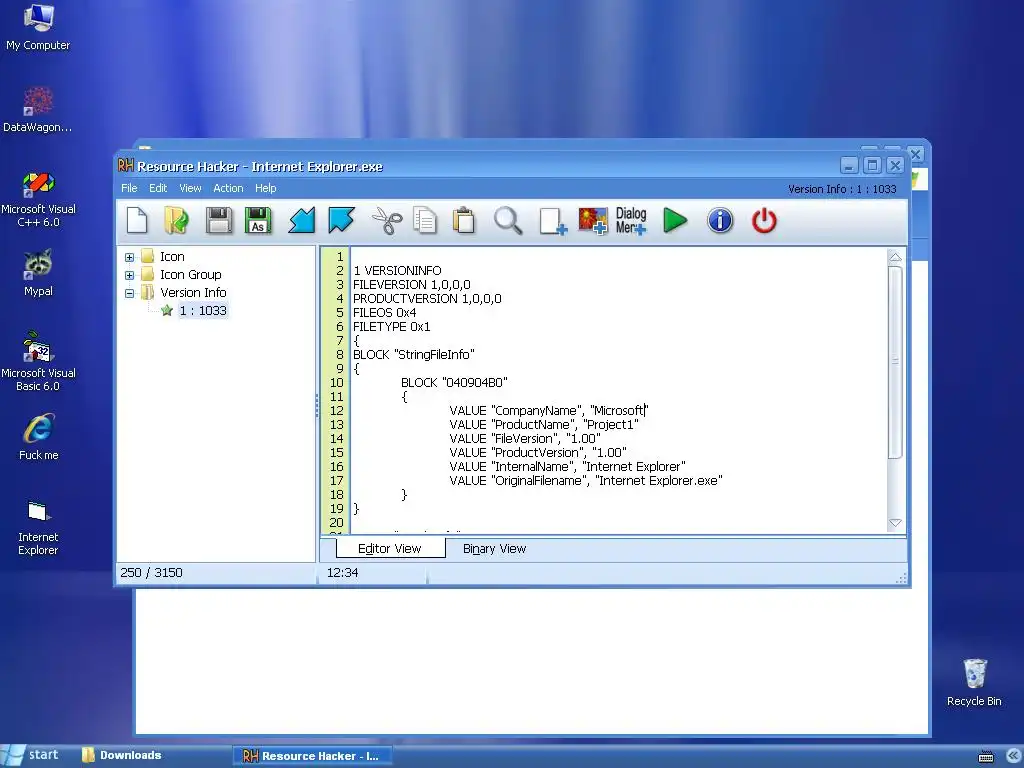1024x768 pixels.
Task: Expand the Icon tree folder
Action: (129, 257)
